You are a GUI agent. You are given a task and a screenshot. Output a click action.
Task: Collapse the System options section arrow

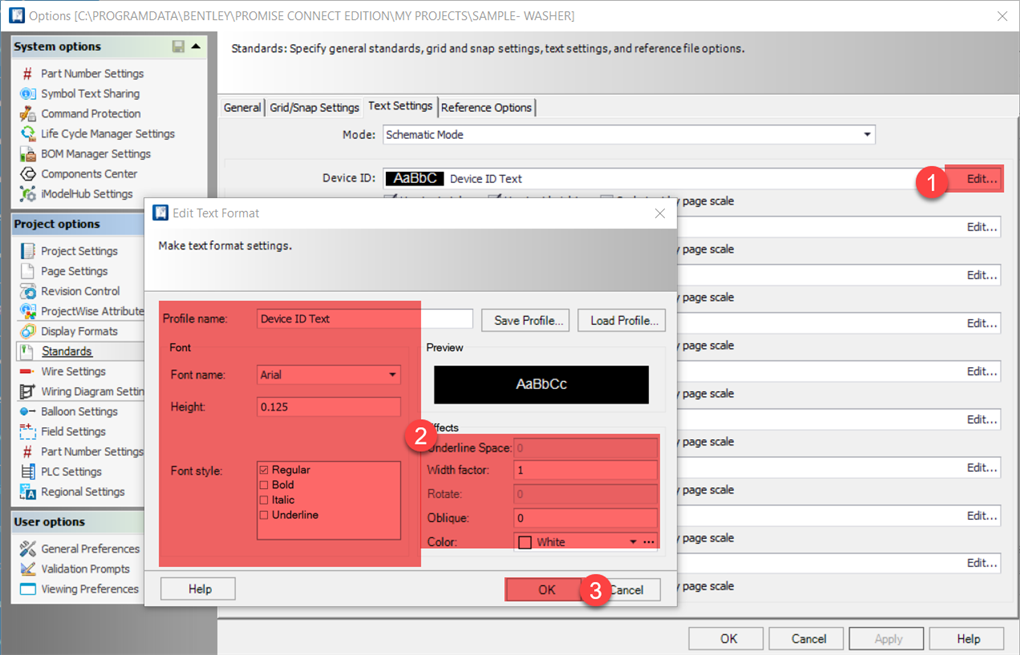coord(196,46)
